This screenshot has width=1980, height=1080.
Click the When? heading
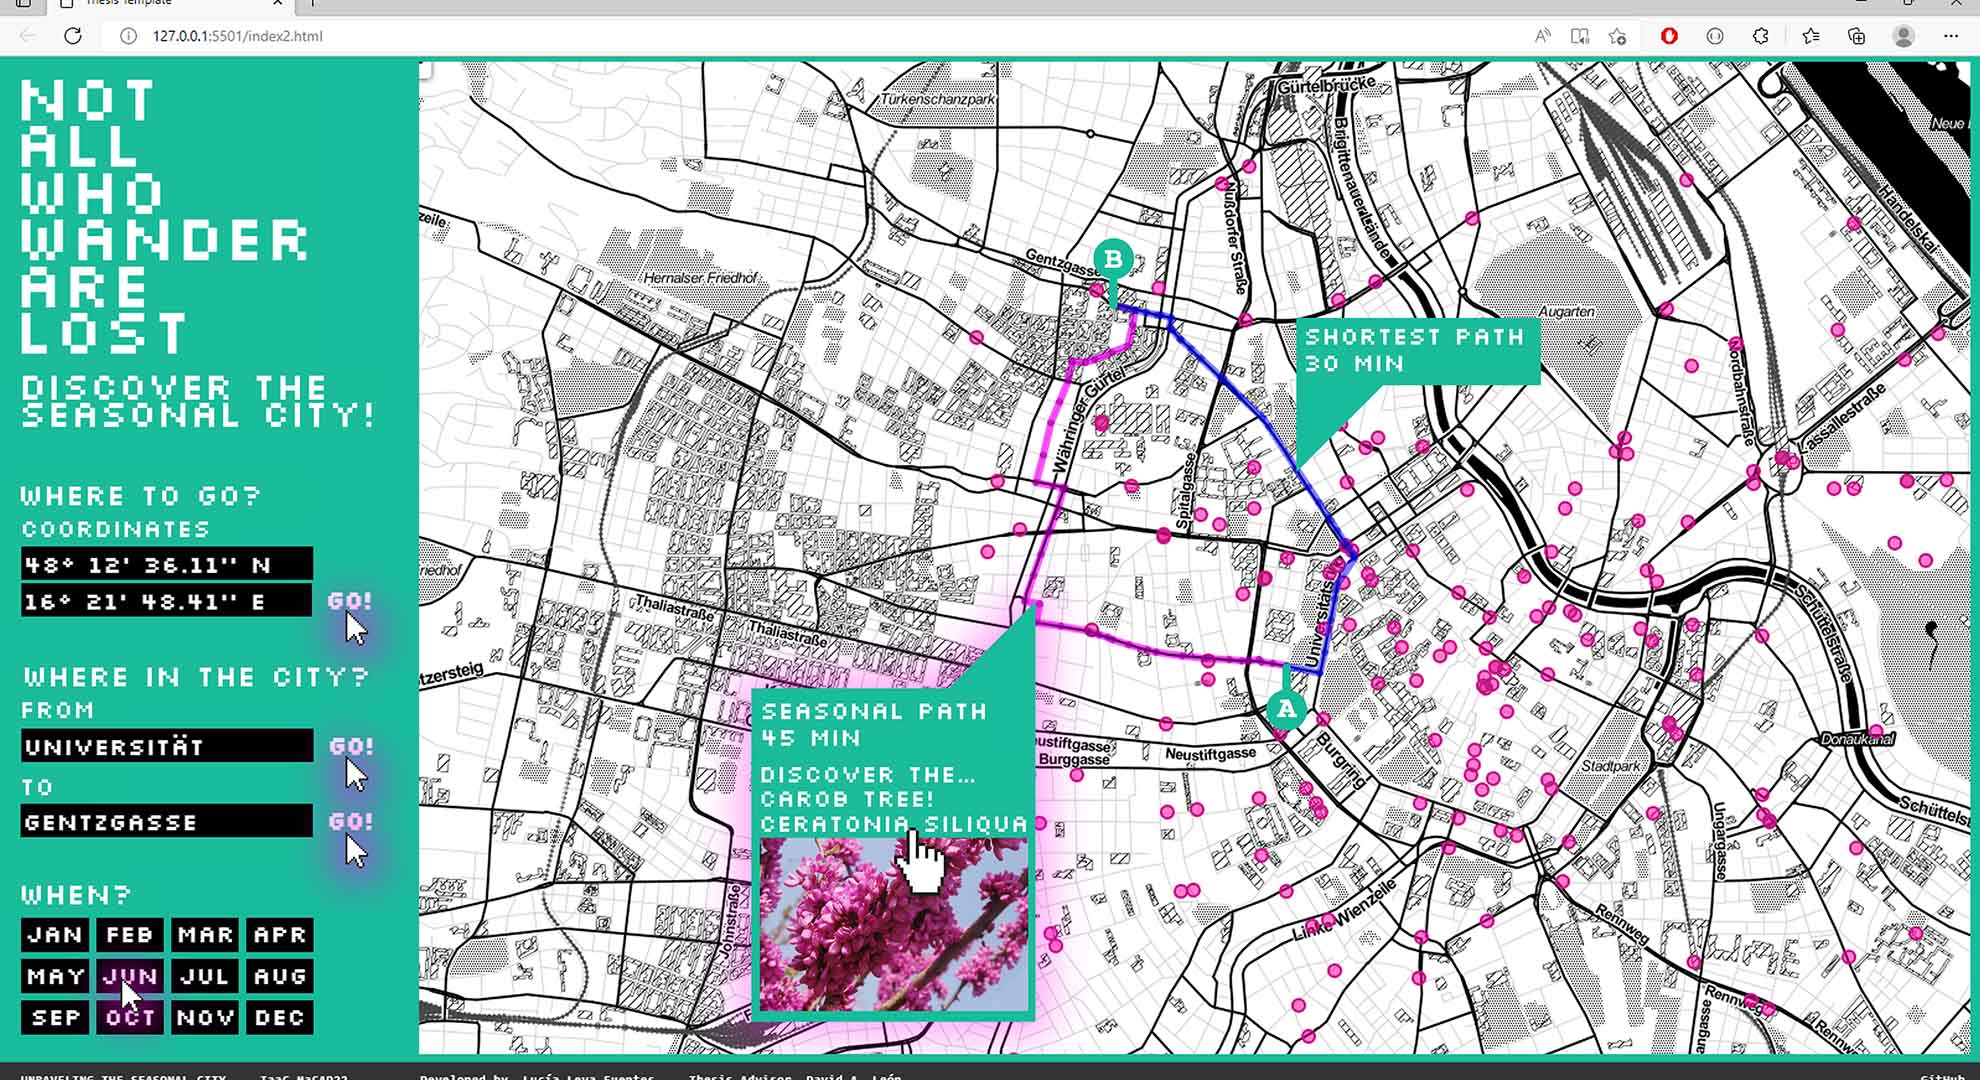click(x=76, y=894)
